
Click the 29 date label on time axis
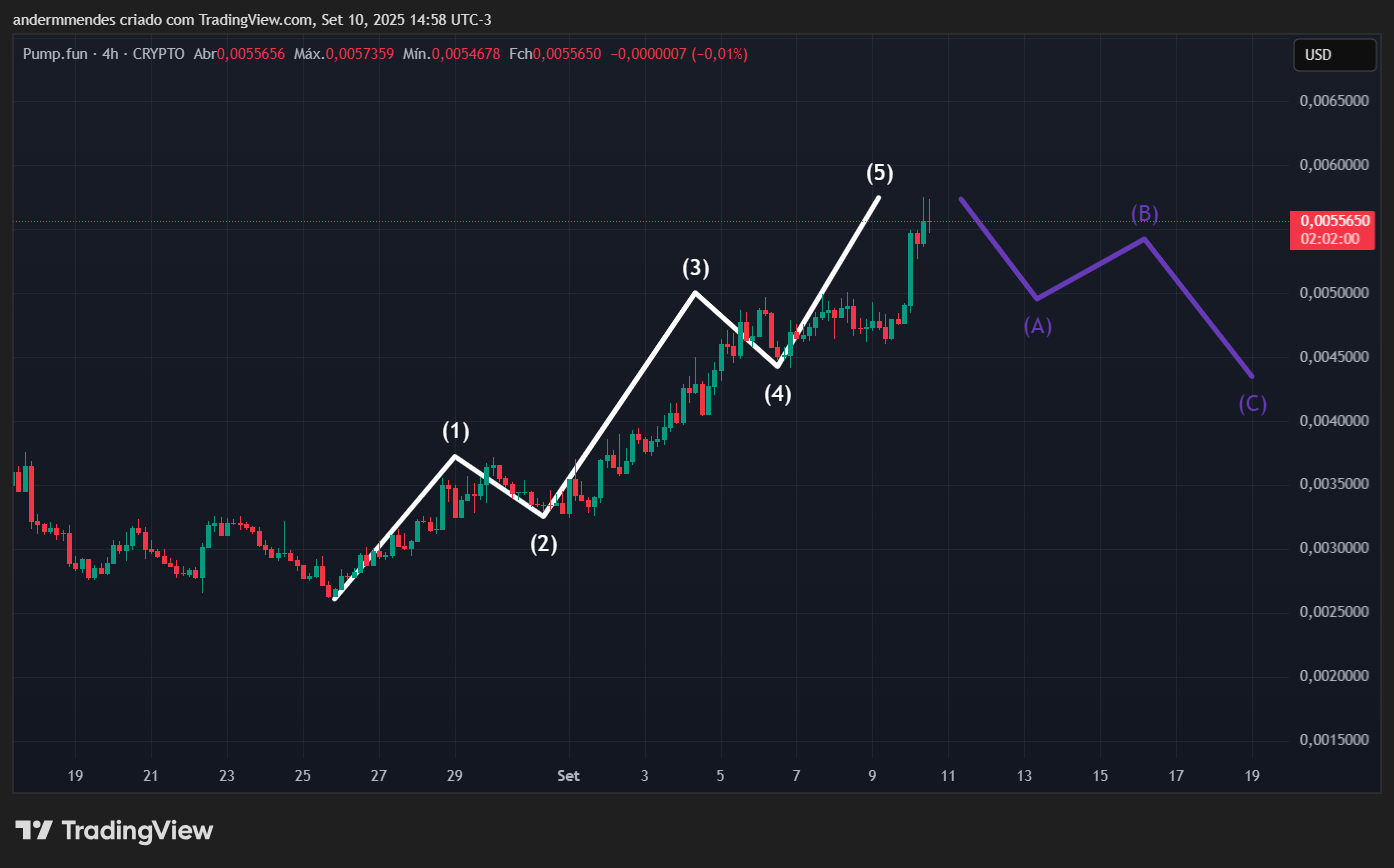click(x=455, y=776)
